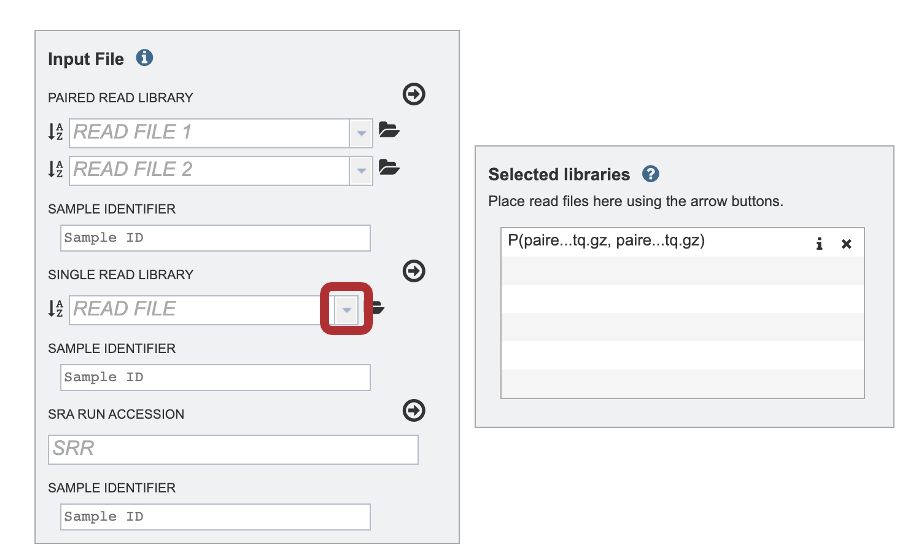Open folder browser for single READ FILE

tap(379, 308)
